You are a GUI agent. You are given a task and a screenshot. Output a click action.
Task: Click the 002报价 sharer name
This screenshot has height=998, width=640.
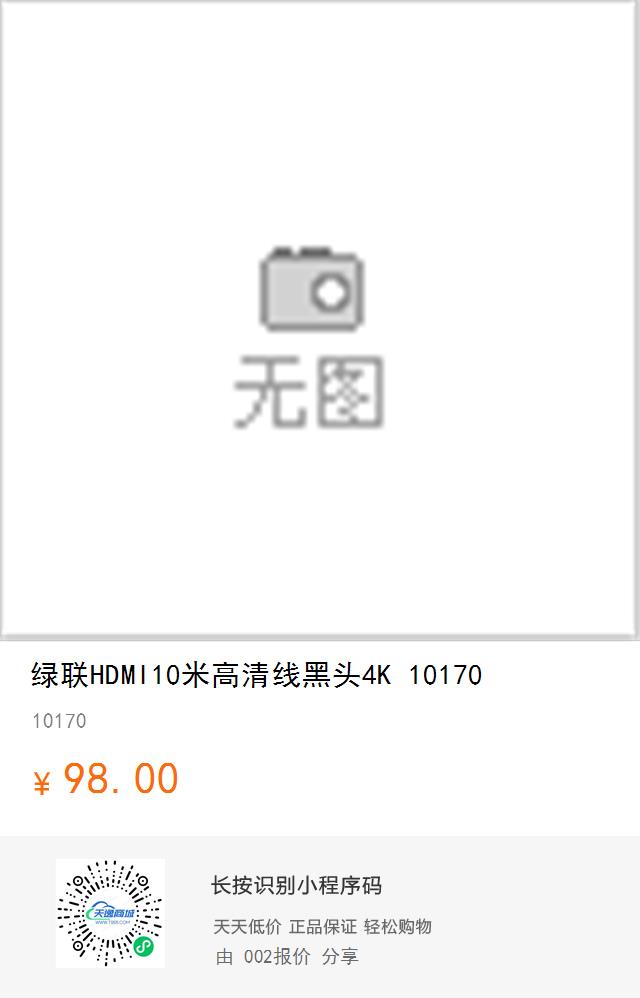tap(277, 956)
